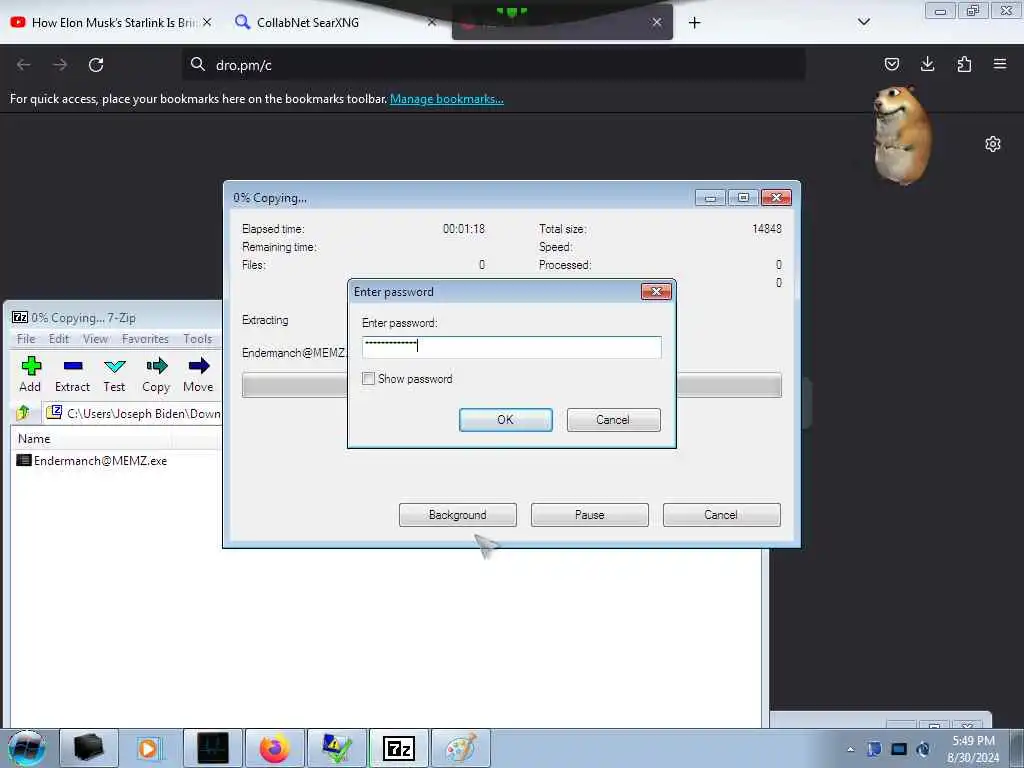Click the volume speaker tray icon
Viewport: 1024px width, 768px height.
pos(923,749)
